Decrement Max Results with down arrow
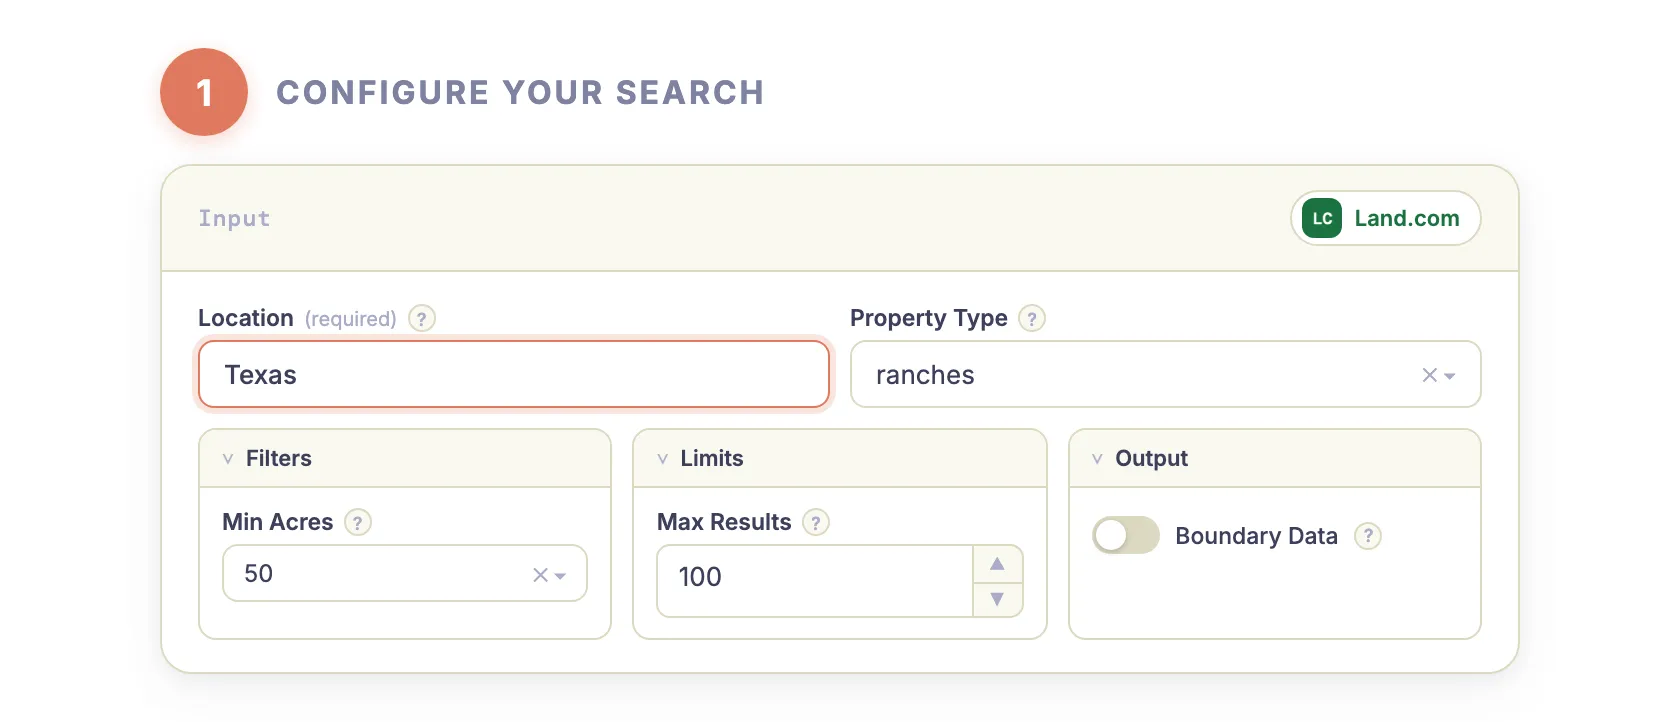The height and width of the screenshot is (722, 1680). (x=997, y=598)
